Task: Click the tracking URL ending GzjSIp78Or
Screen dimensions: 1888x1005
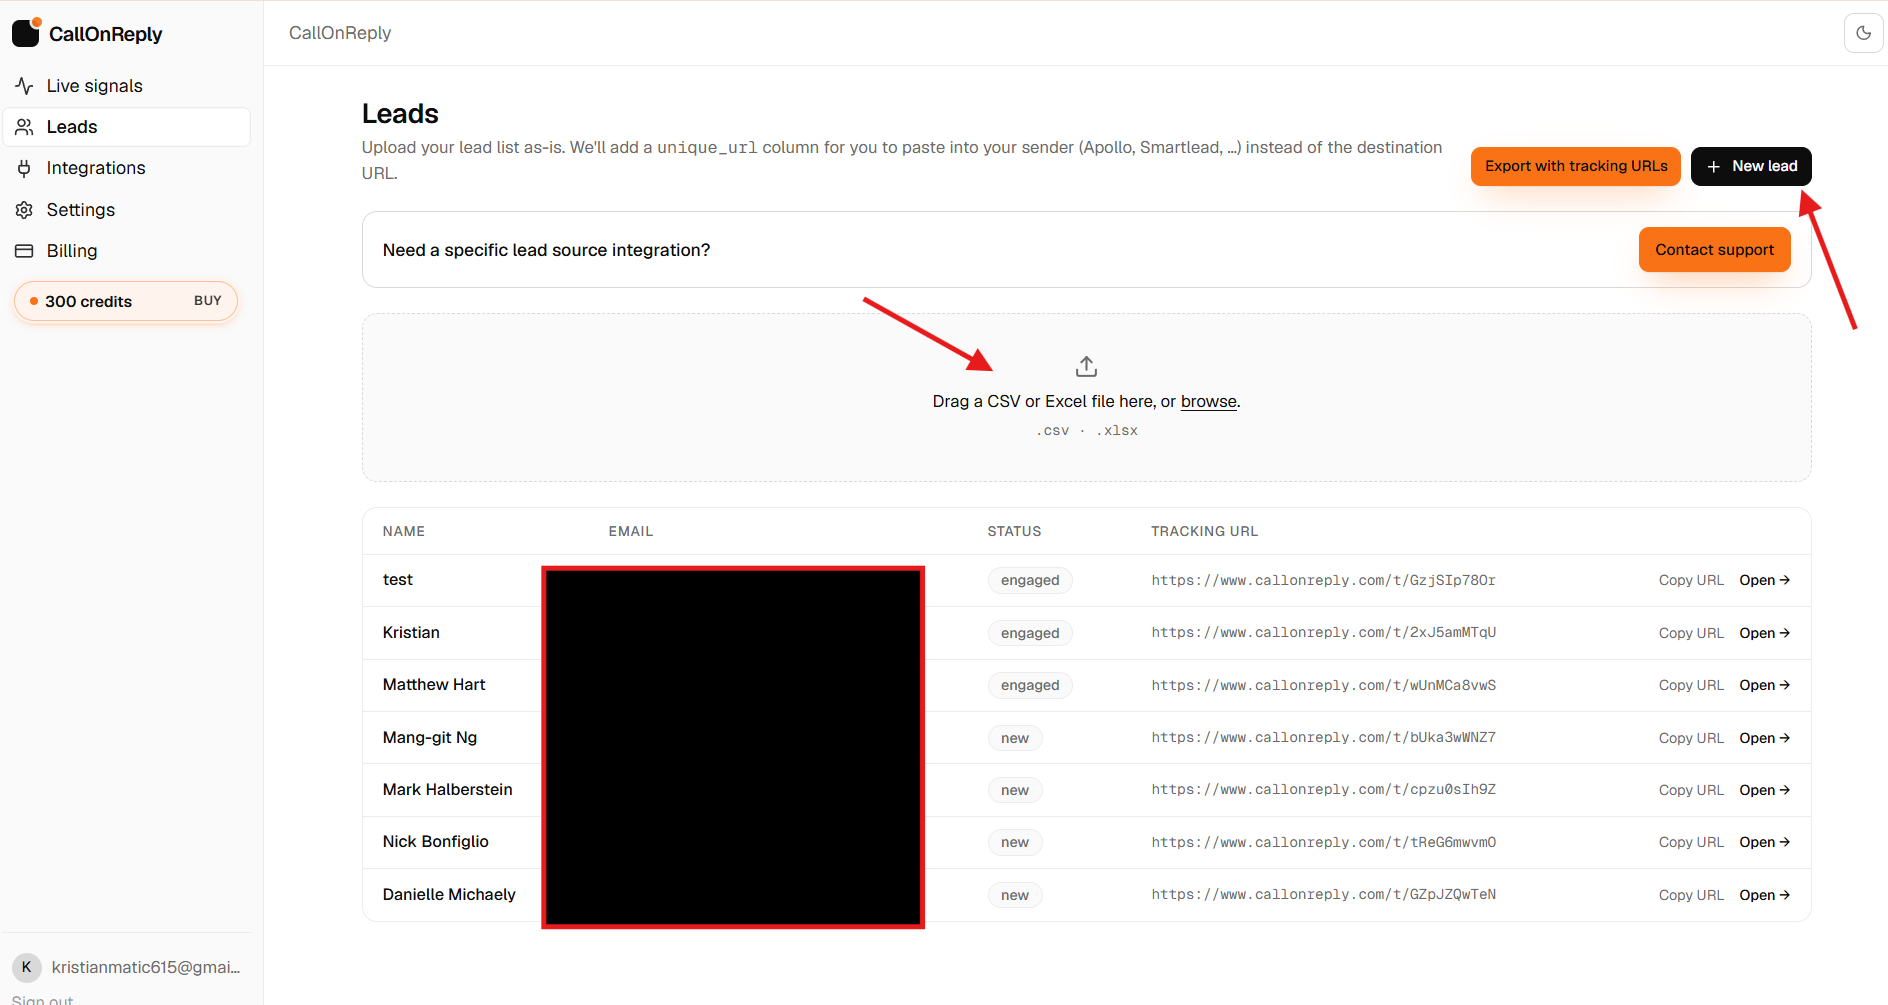Action: pyautogui.click(x=1323, y=580)
